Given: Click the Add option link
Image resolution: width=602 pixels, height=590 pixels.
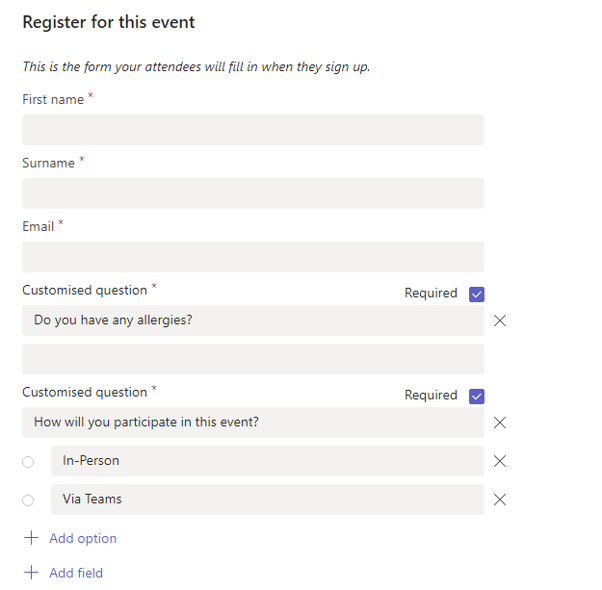Looking at the screenshot, I should pyautogui.click(x=83, y=538).
